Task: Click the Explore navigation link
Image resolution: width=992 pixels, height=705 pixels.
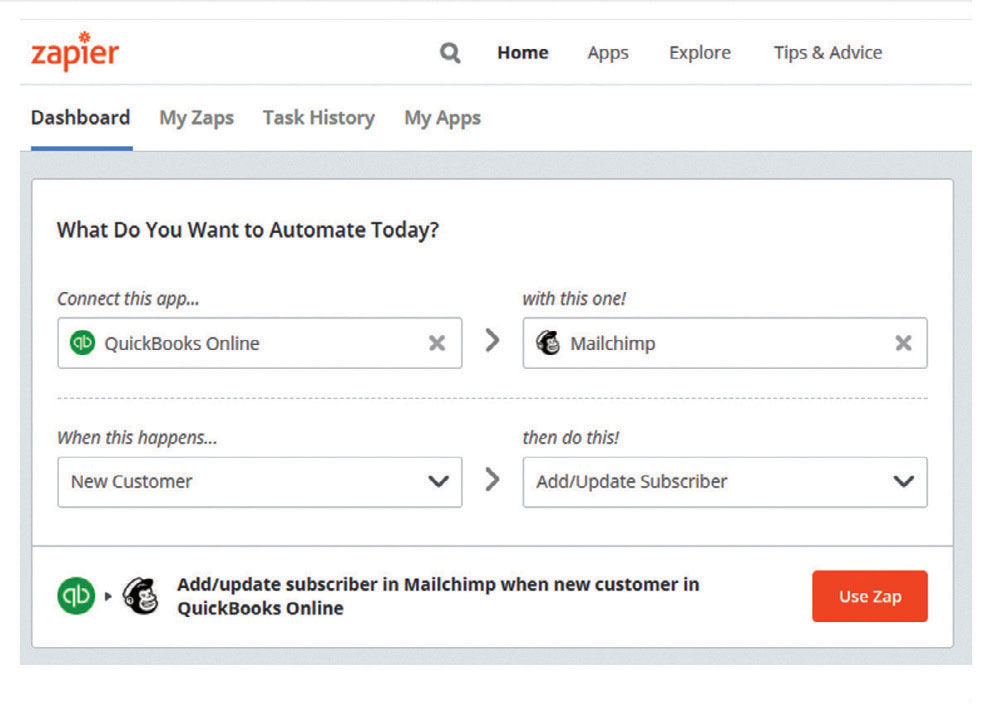Action: pyautogui.click(x=699, y=53)
